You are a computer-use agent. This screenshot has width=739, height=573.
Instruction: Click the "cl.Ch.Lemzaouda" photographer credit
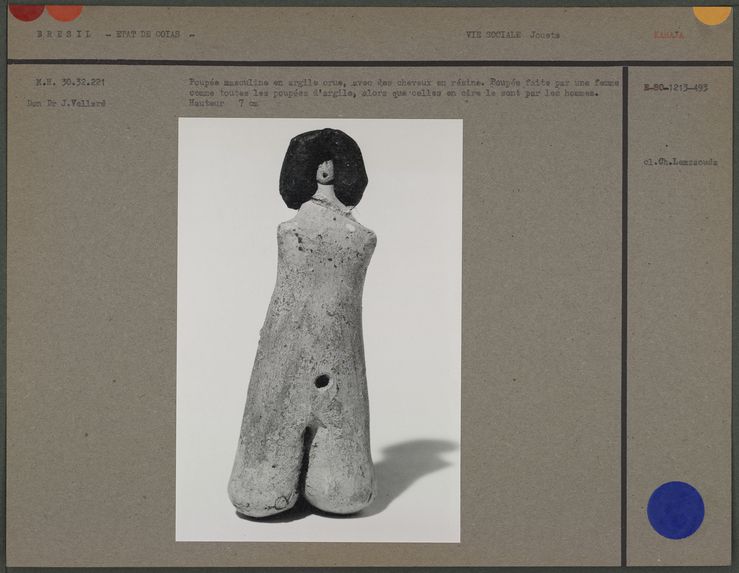[x=680, y=161]
